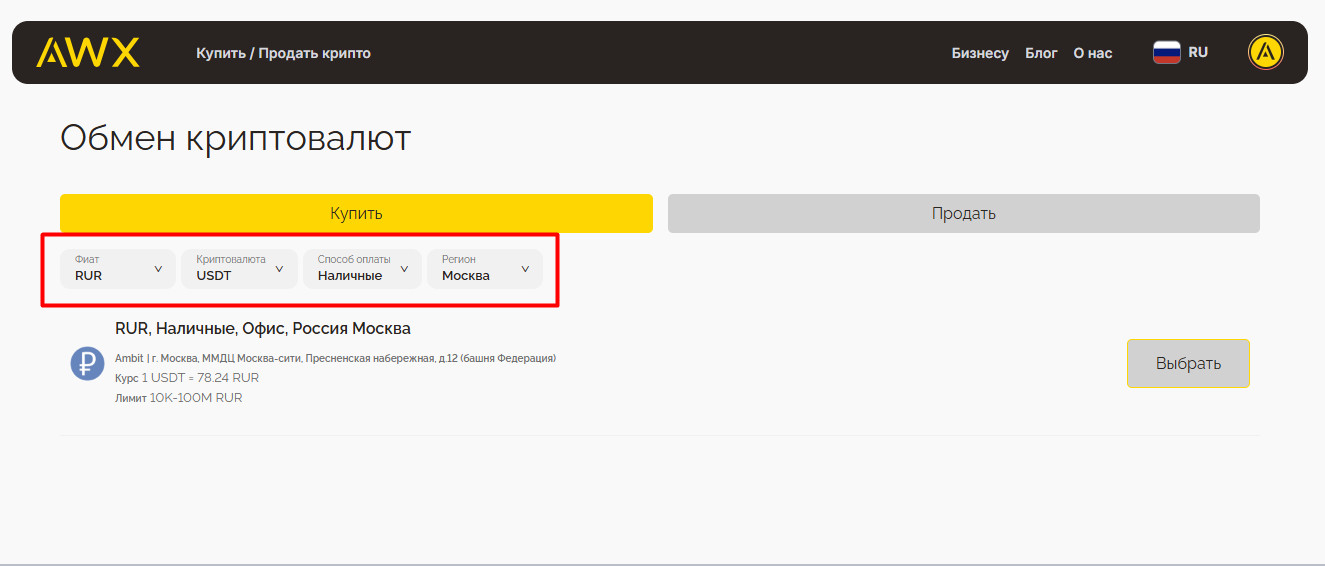The height and width of the screenshot is (566, 1325).
Task: Open the Фиат dropdown showing RUR
Action: 117,269
